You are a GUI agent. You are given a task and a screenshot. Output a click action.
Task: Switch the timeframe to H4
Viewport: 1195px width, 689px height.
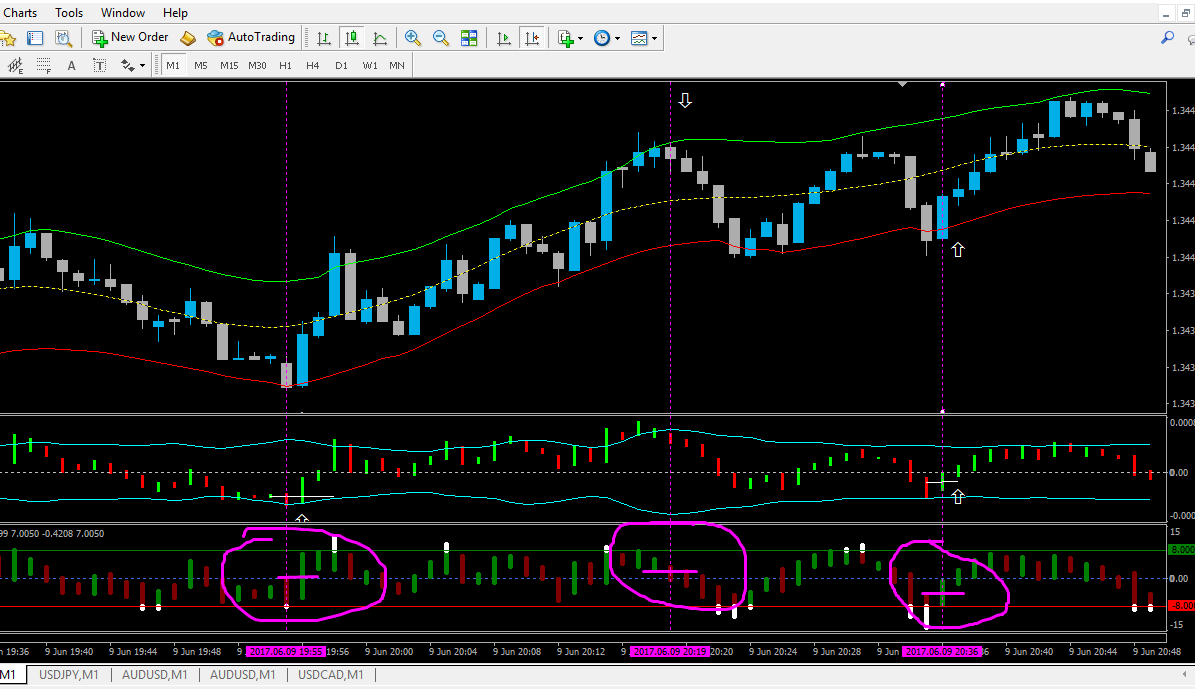[x=312, y=66]
